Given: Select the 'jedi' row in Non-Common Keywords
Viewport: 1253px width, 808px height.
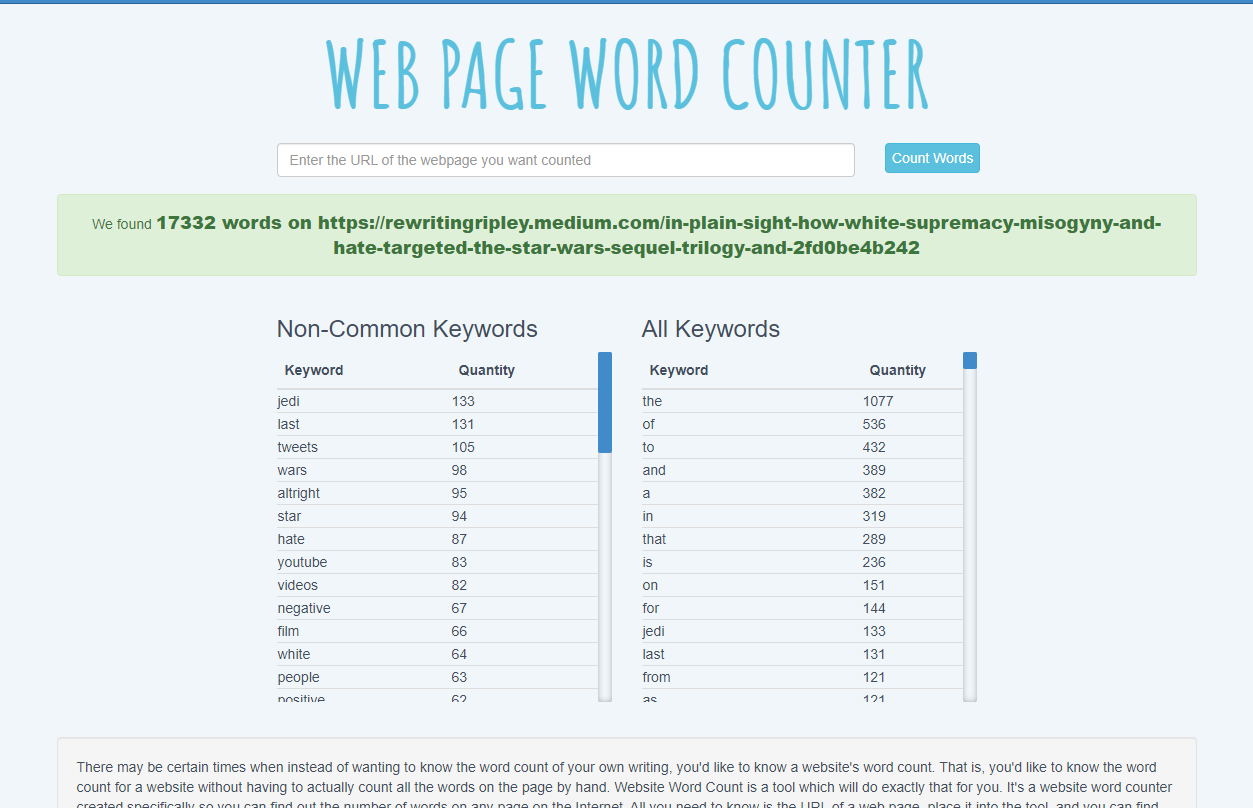Looking at the screenshot, I should pyautogui.click(x=437, y=401).
